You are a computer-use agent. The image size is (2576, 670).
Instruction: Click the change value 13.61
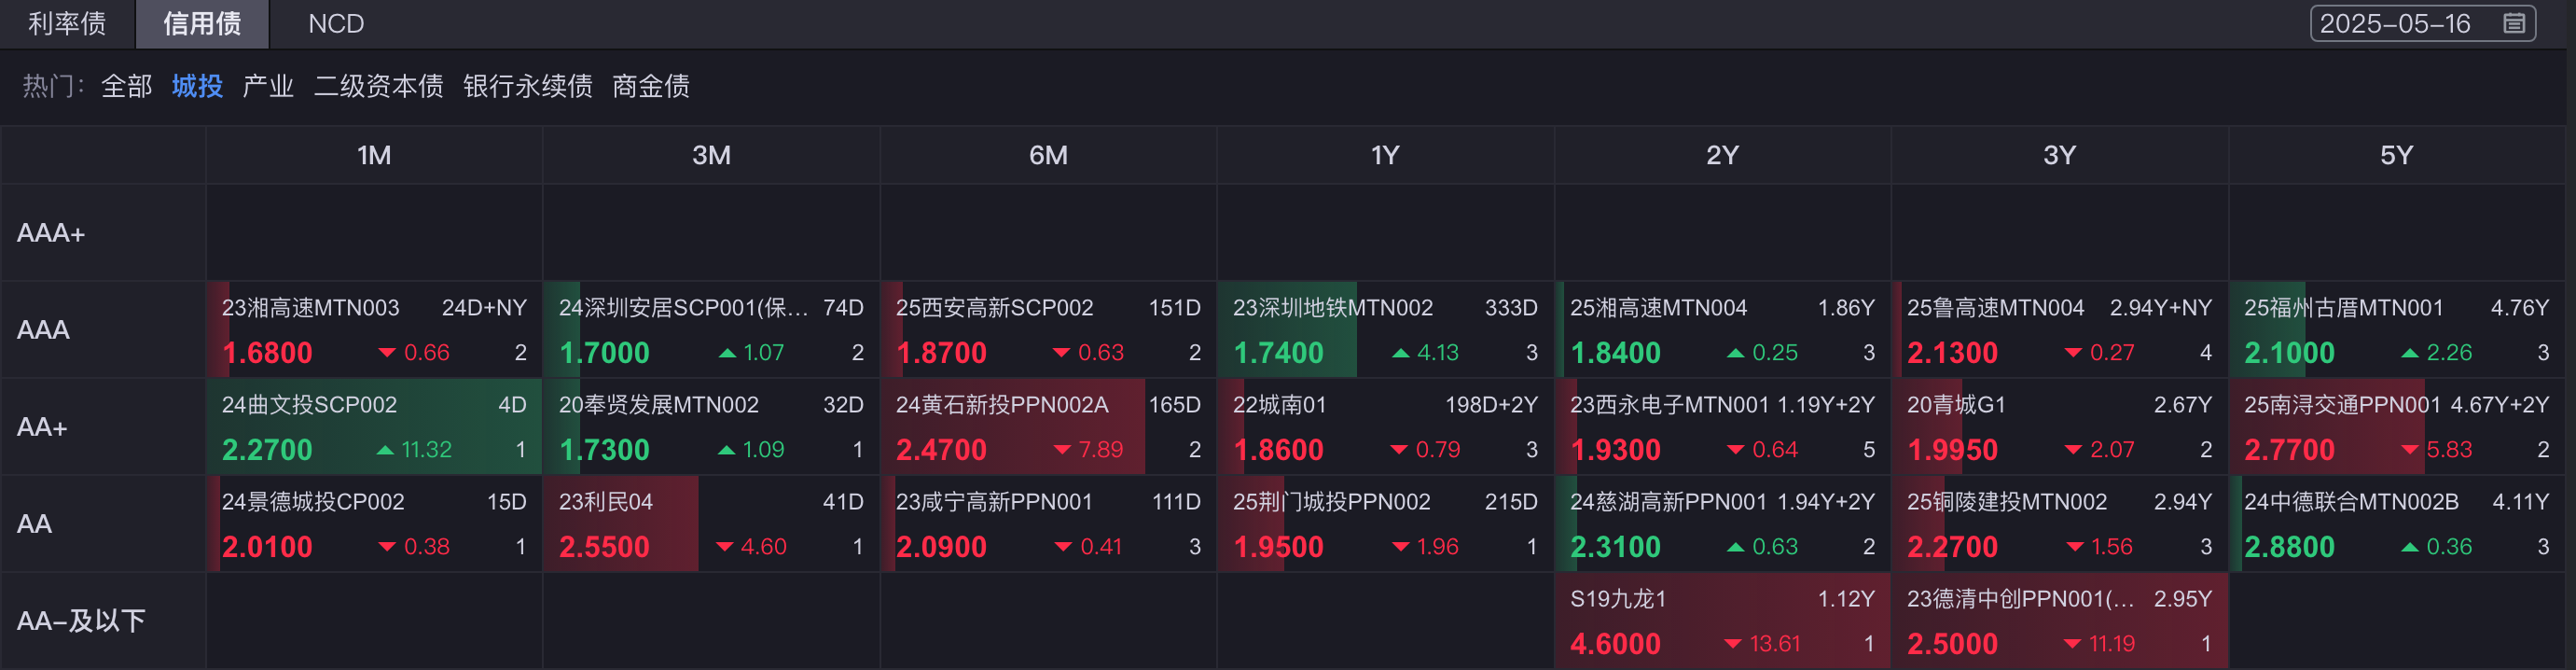pos(1774,644)
